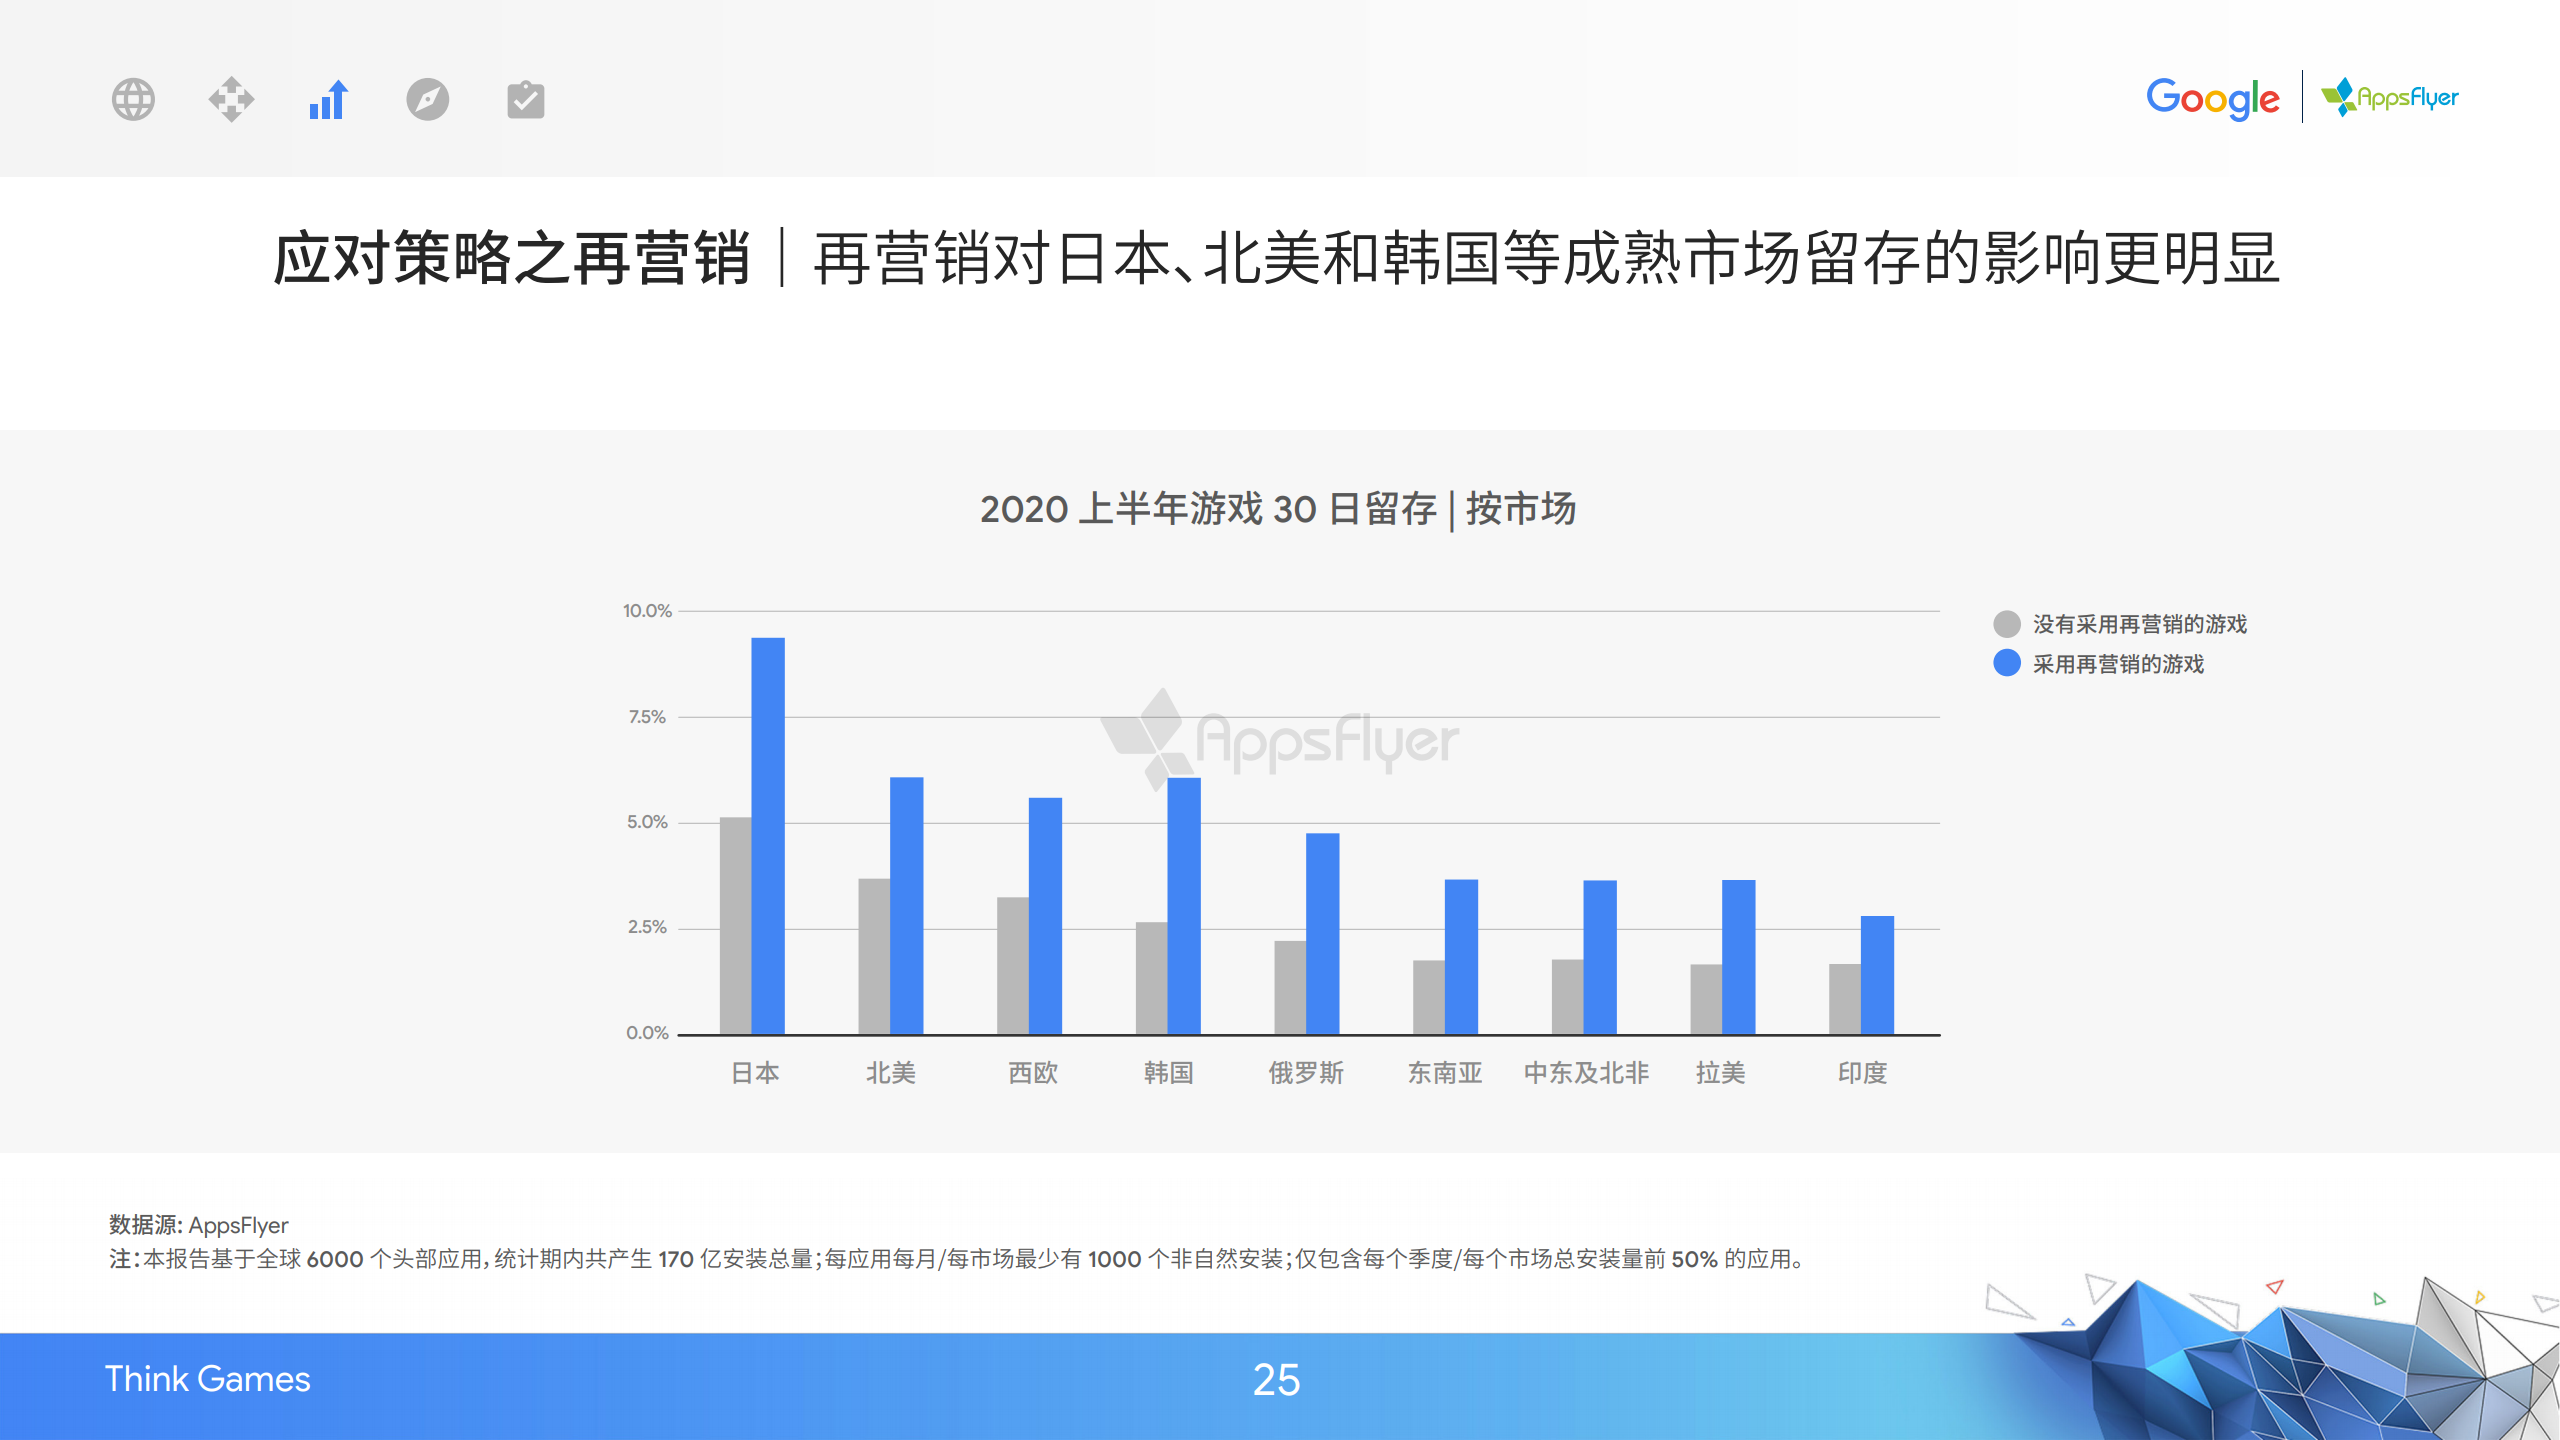The width and height of the screenshot is (2560, 1440).
Task: Click the Google logo
Action: [2212, 98]
